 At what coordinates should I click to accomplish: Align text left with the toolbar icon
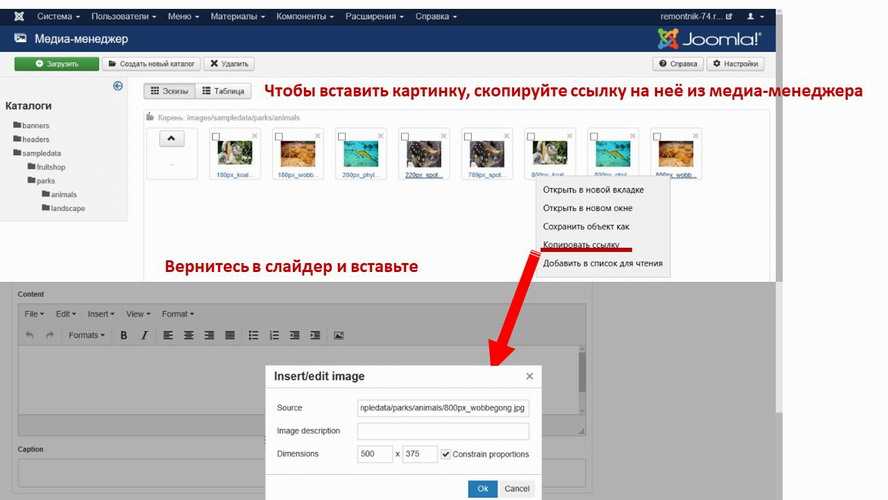168,335
